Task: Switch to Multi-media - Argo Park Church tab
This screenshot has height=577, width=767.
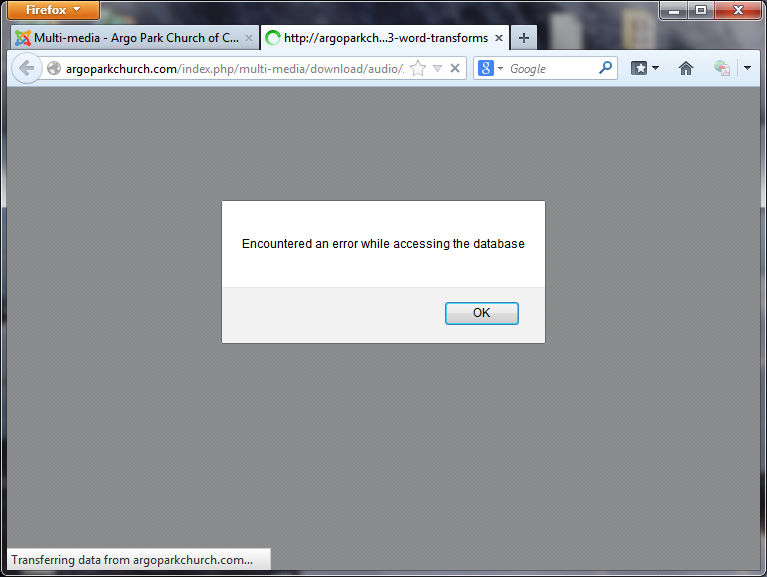Action: (x=135, y=38)
